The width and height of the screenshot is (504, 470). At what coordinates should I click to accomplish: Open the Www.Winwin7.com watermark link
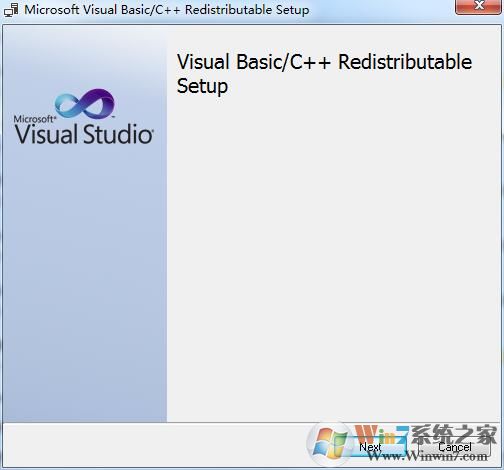[x=427, y=456]
